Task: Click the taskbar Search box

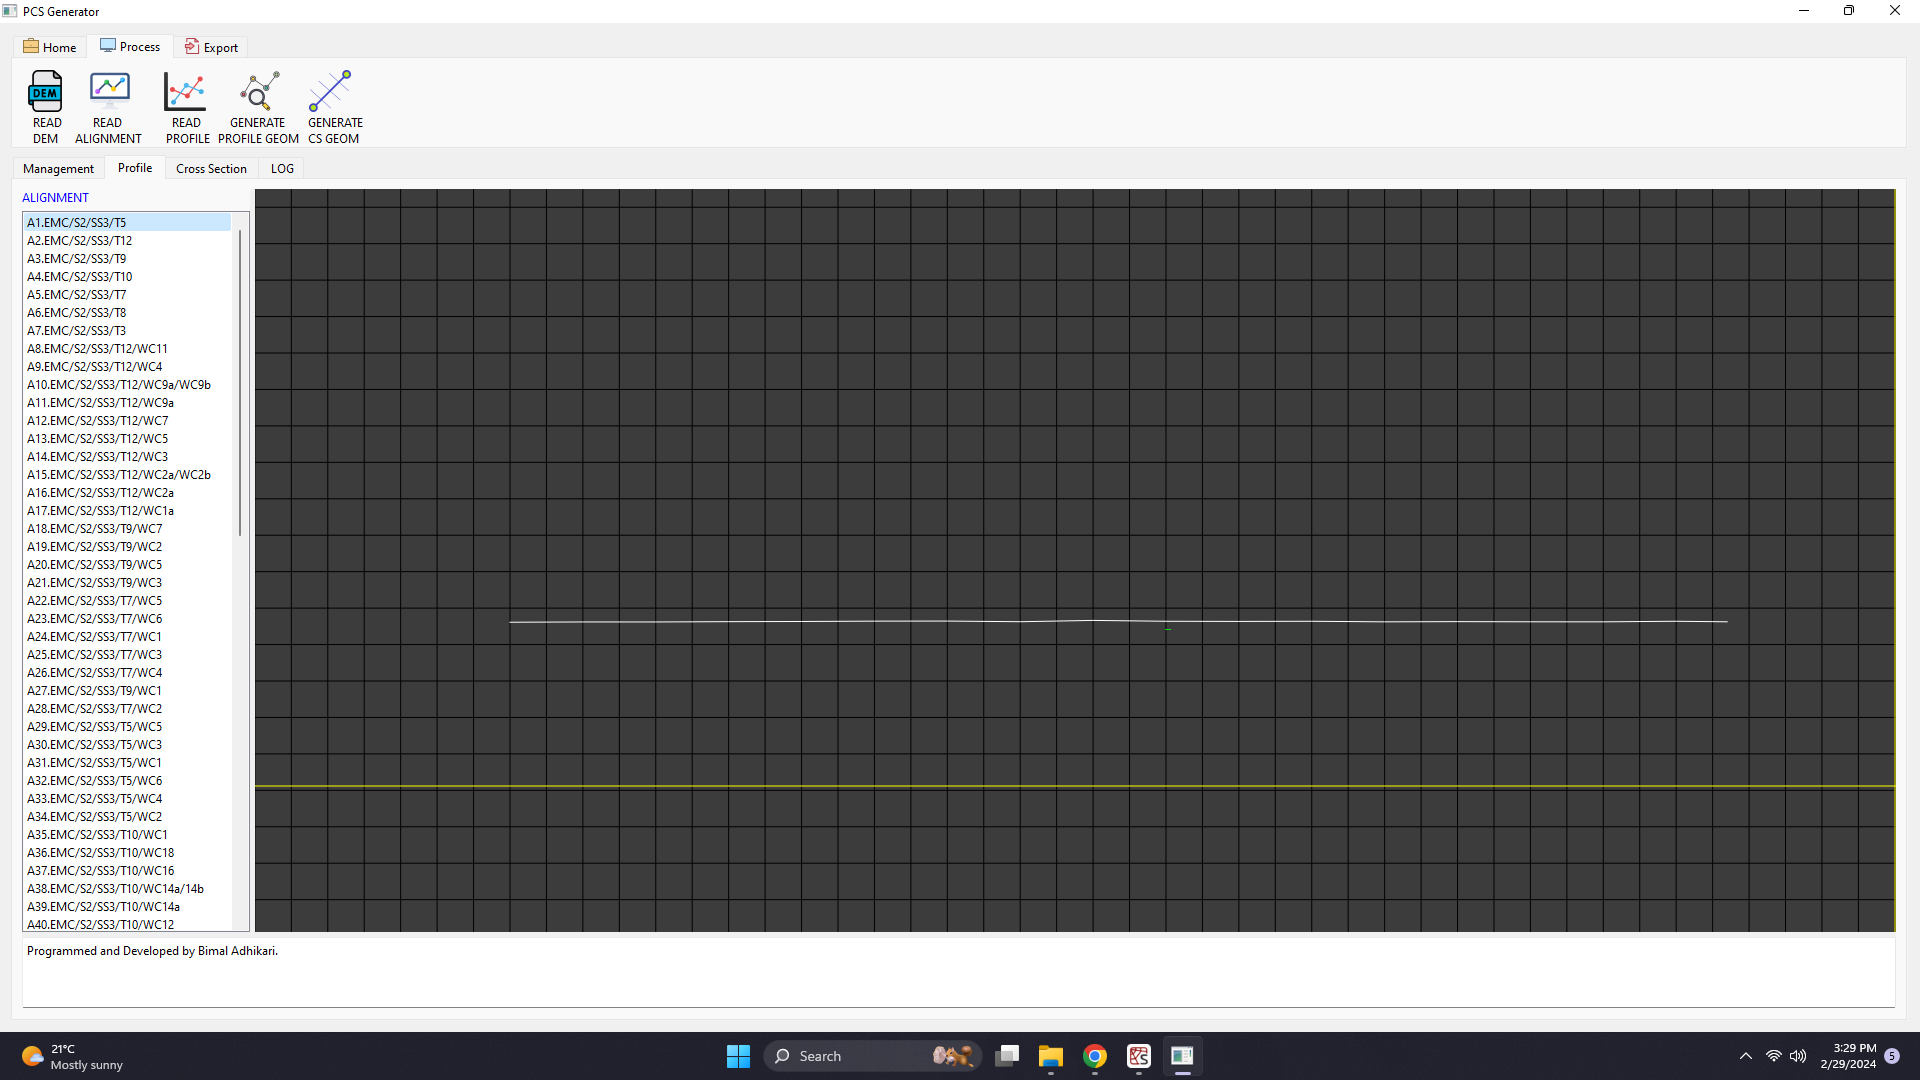Action: 850,1056
